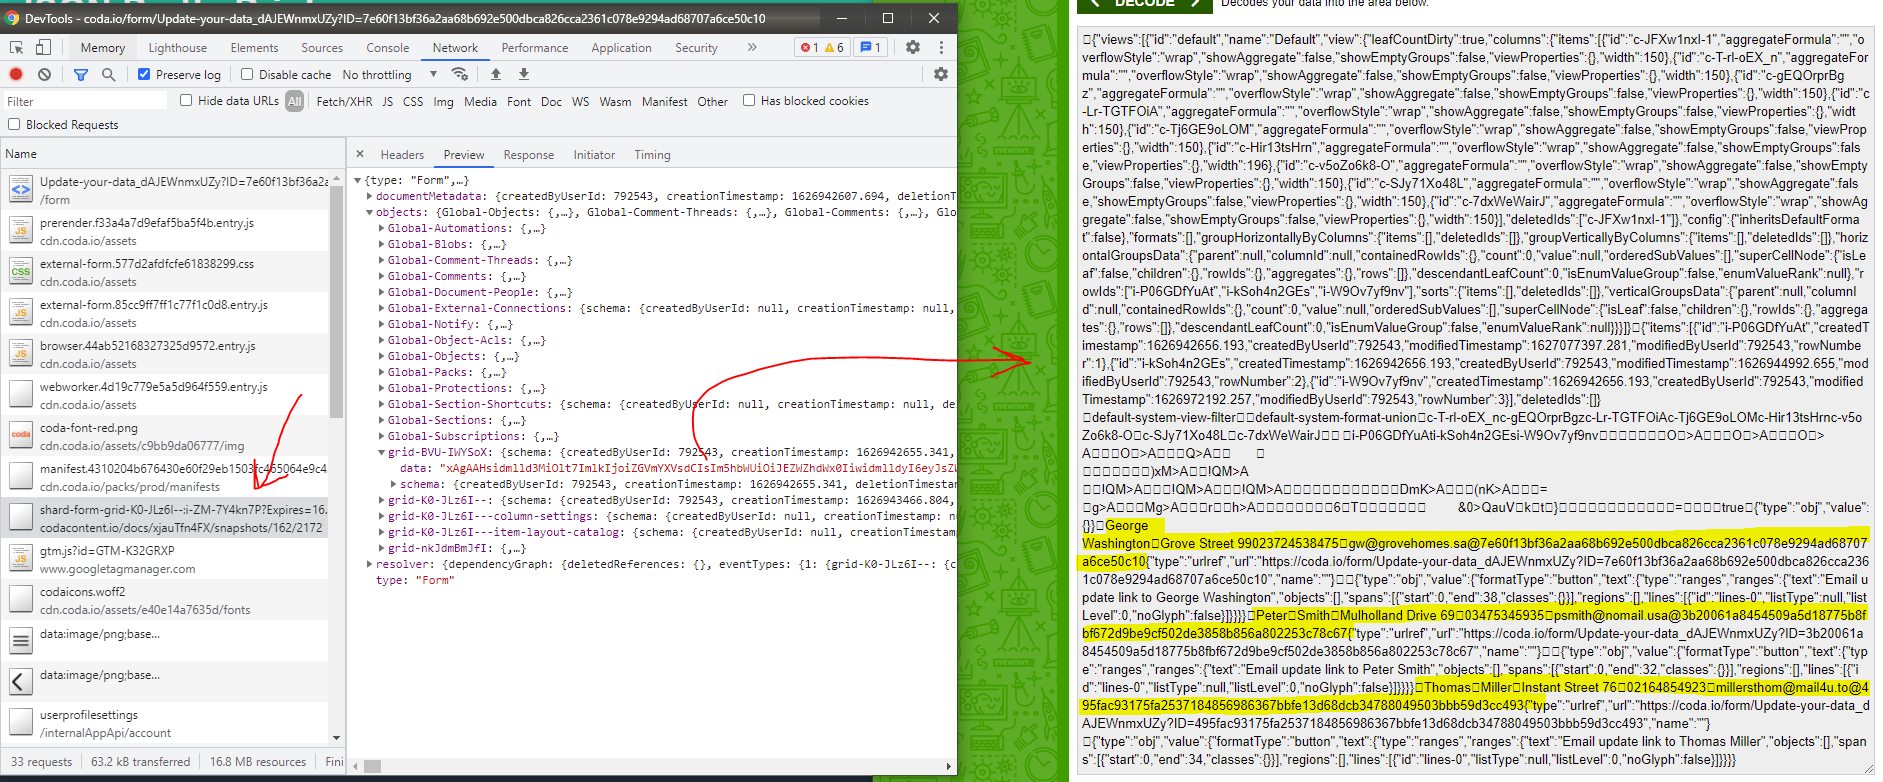The image size is (1883, 782).
Task: Open the Response tab
Action: [529, 155]
